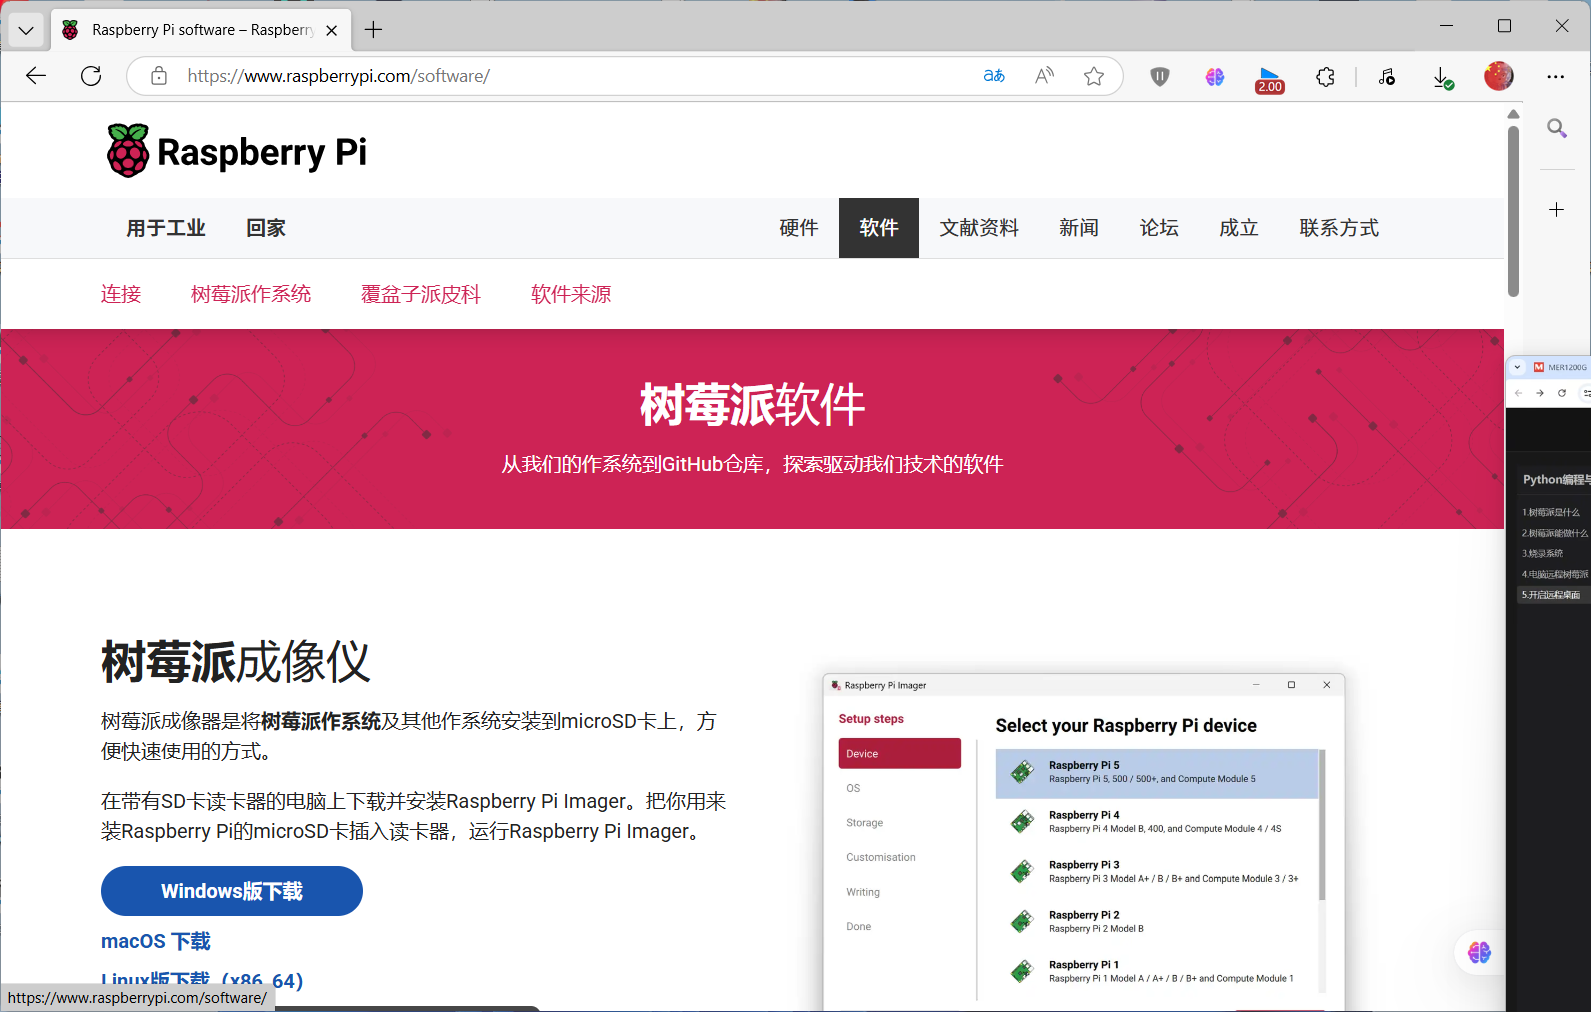Screen dimensions: 1591x1012
Task: Click Raspberry Pi 5 device row
Action: 1157,773
